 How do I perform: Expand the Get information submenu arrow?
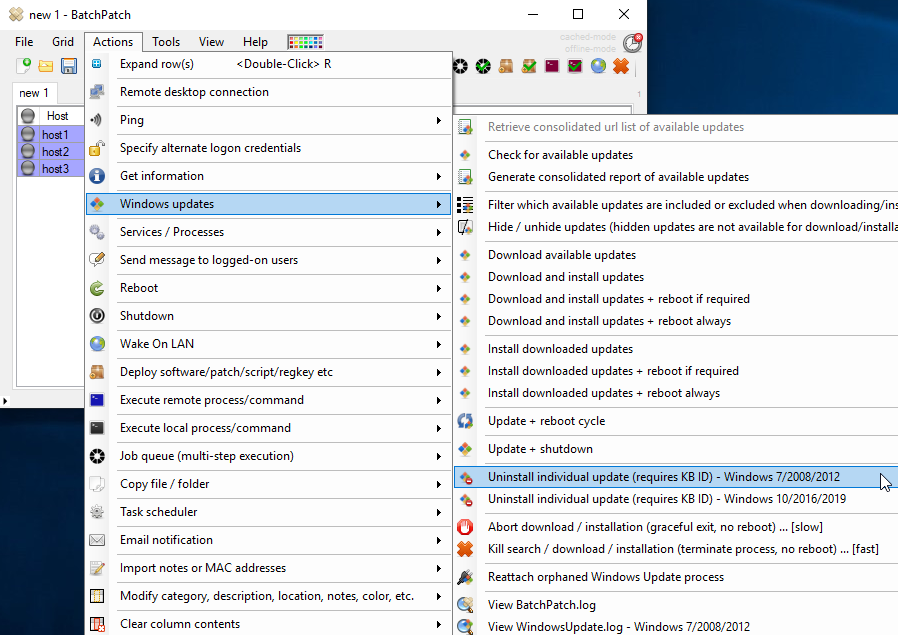(x=439, y=176)
